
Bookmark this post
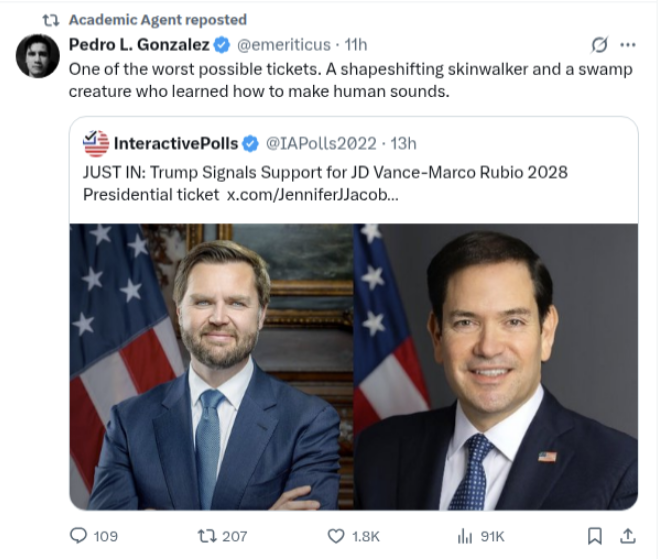coord(594,536)
